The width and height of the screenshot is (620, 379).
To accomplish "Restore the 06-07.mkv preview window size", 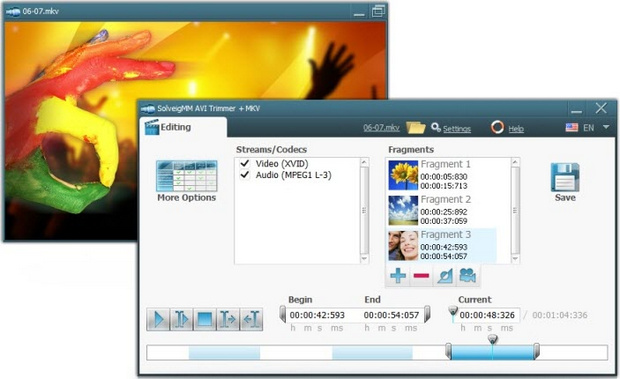I will 378,11.
